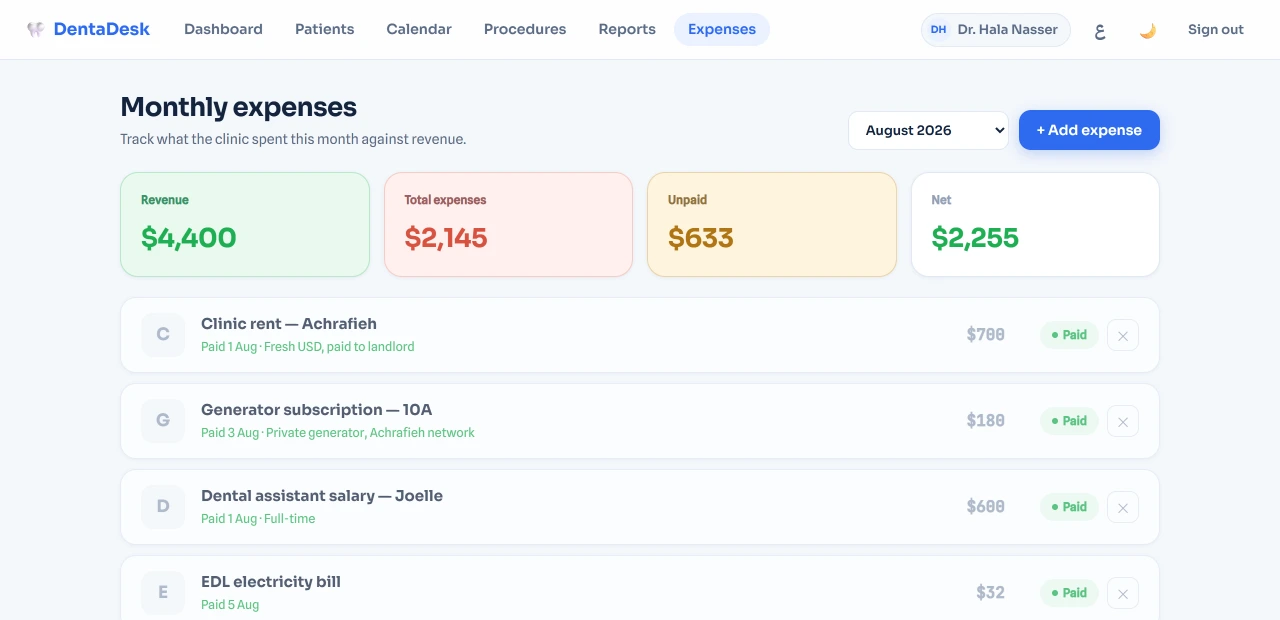Click the D avatar on Dental assistant row

coord(163,507)
